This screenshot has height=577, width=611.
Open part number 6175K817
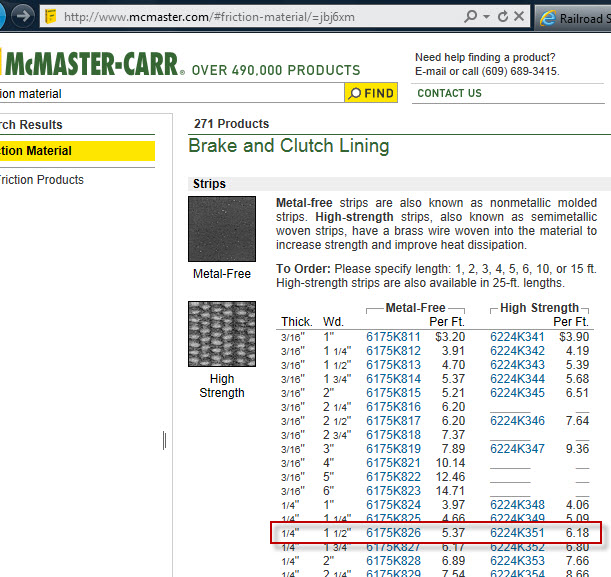(x=393, y=421)
